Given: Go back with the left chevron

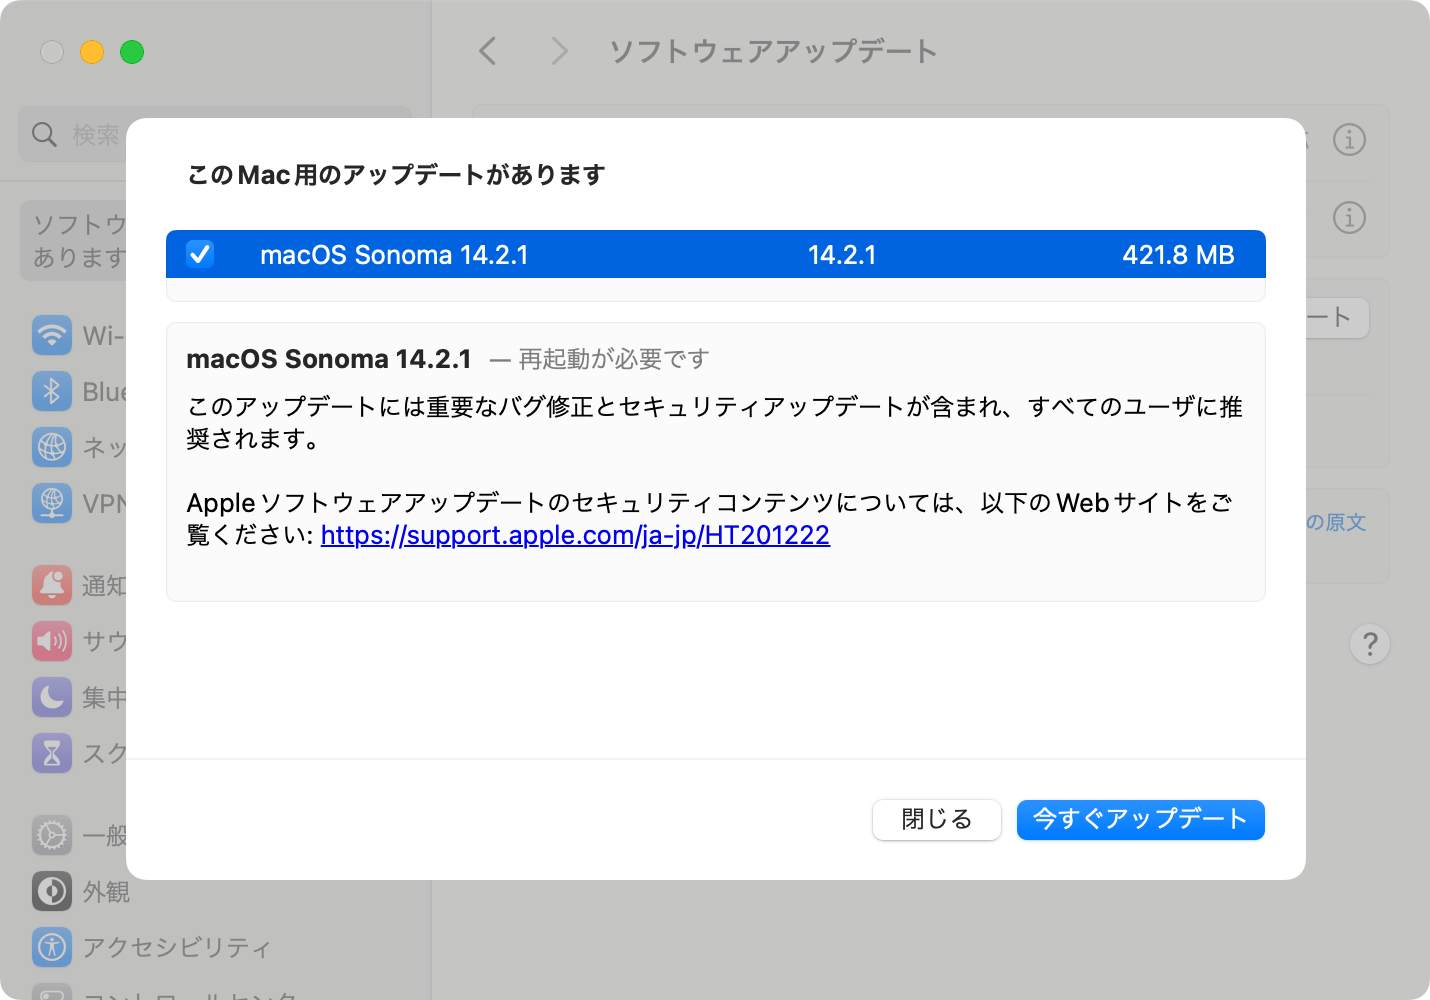Looking at the screenshot, I should click(488, 51).
